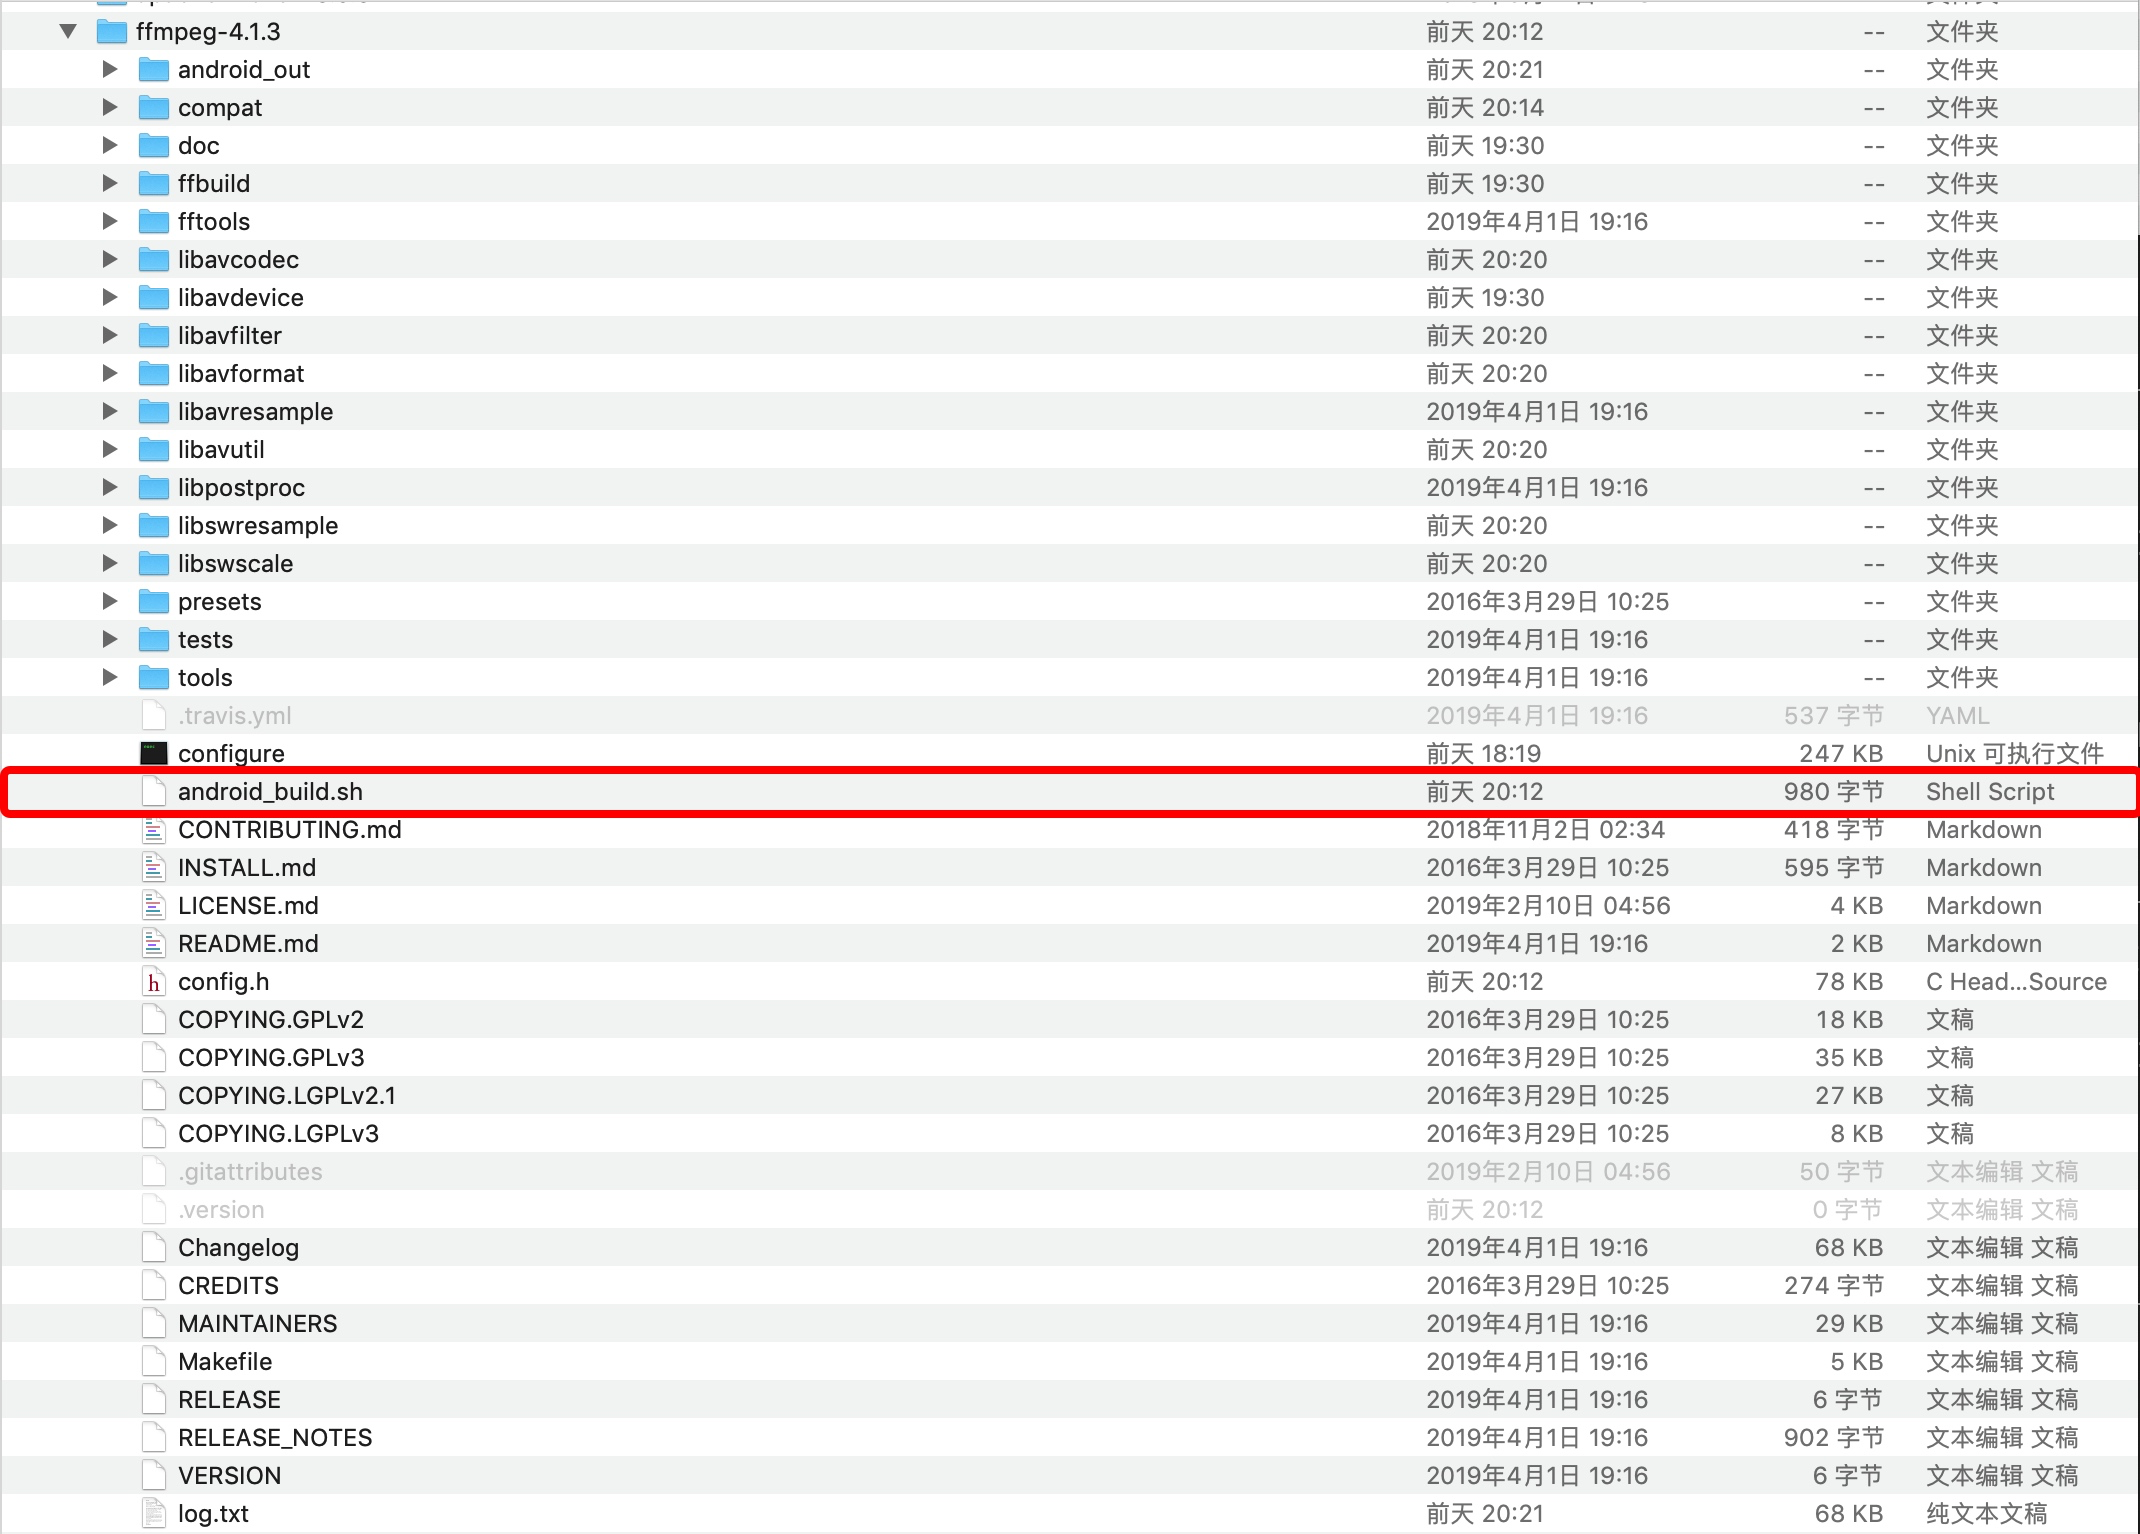Select the libavfilter folder icon

pos(153,336)
